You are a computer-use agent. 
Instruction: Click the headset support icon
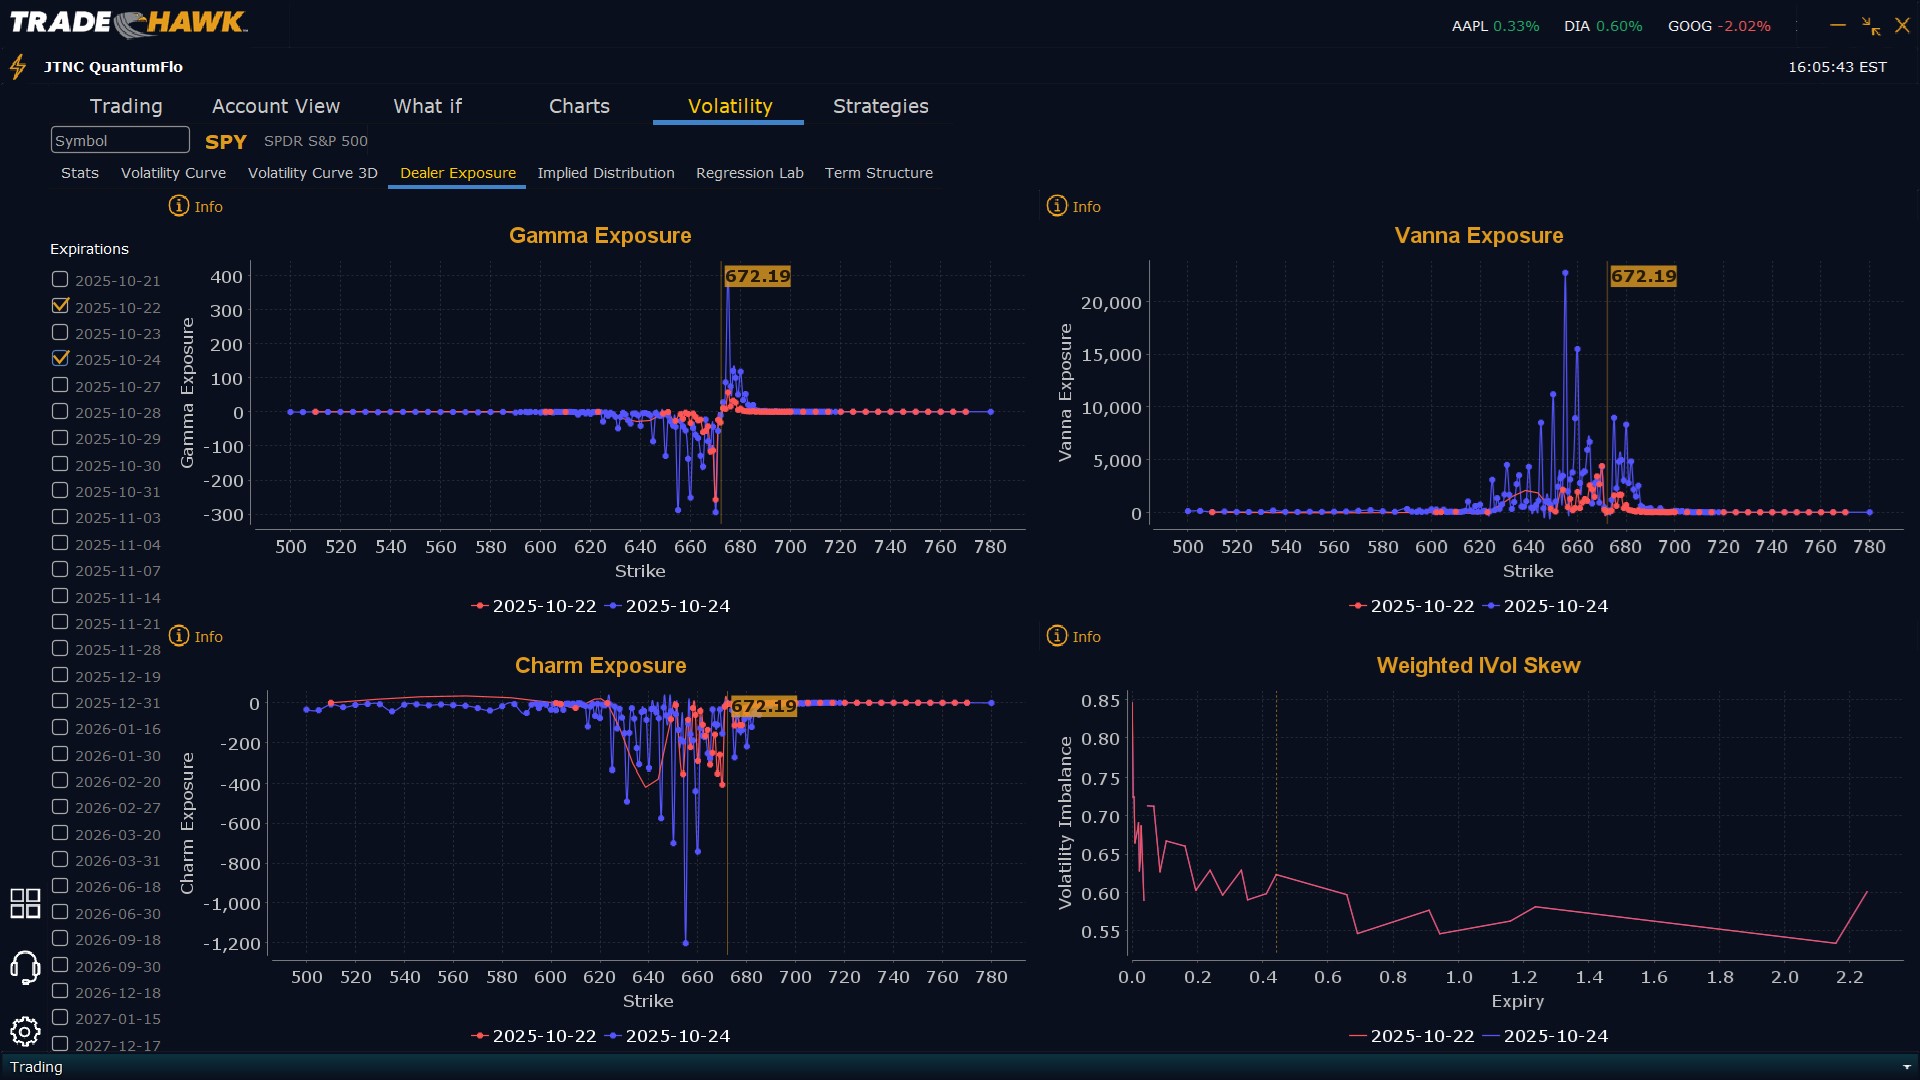25,967
